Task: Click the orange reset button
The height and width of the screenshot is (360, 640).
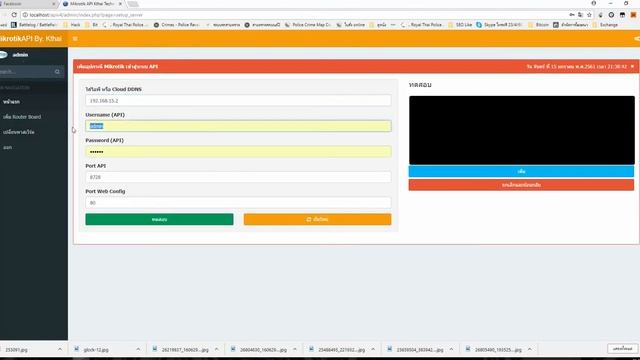Action: [x=318, y=219]
